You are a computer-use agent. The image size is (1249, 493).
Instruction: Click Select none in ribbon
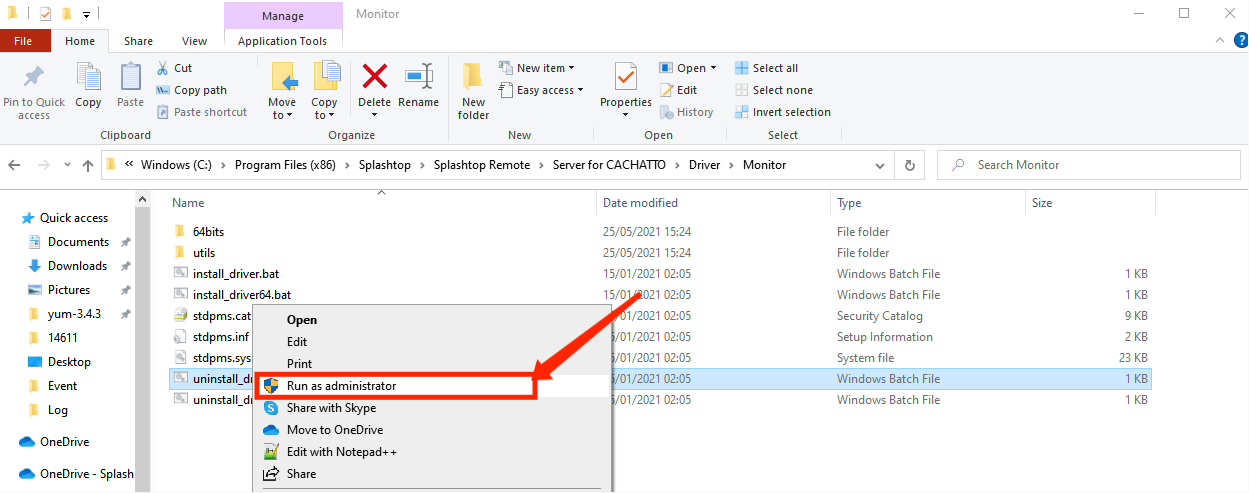[774, 90]
